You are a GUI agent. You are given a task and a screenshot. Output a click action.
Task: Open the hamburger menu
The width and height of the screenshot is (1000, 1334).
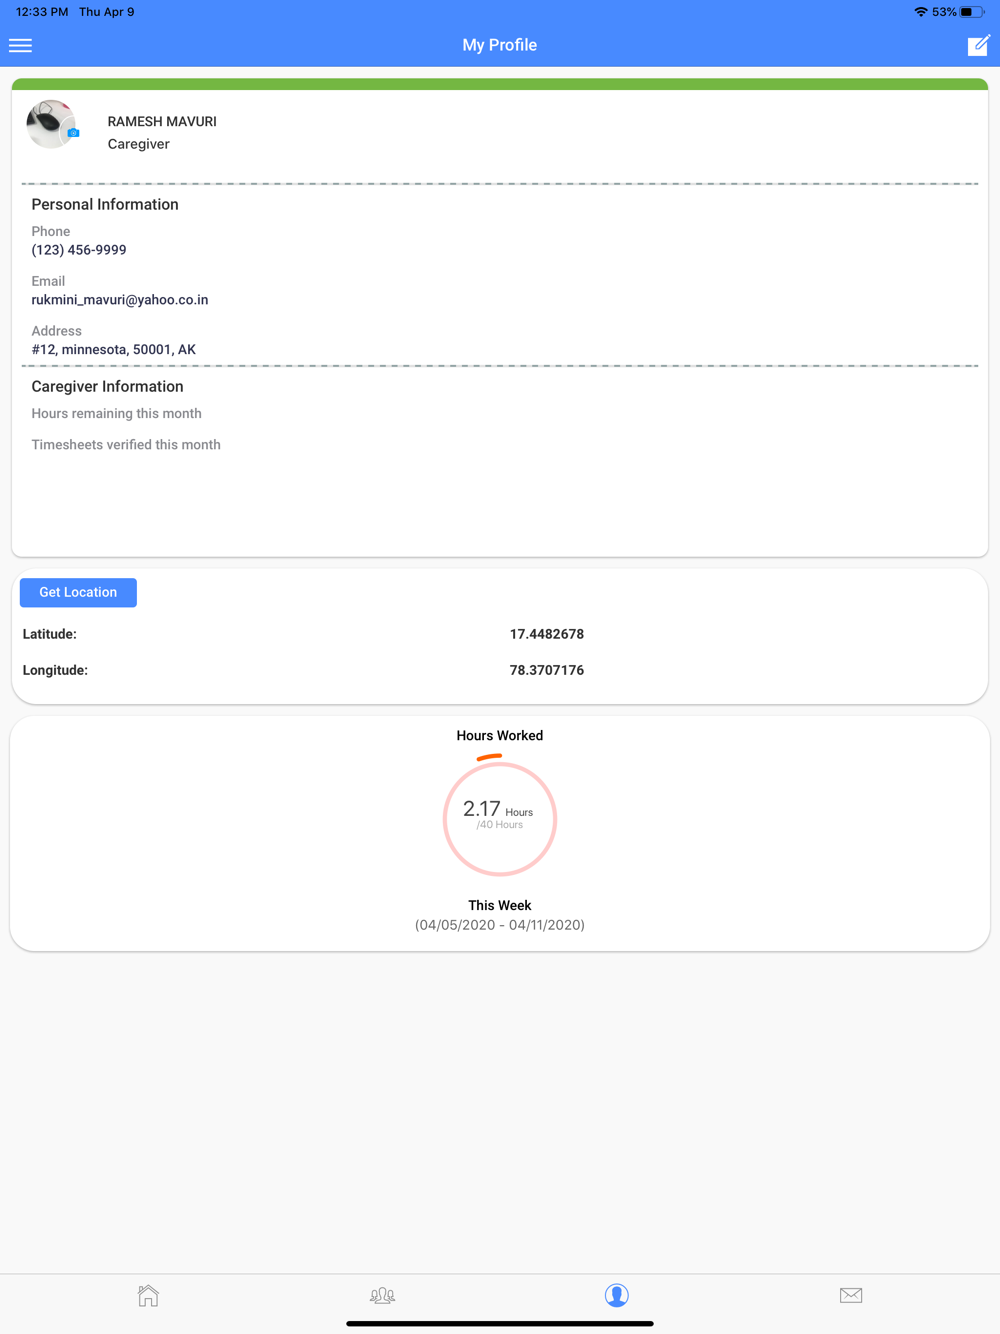20,45
